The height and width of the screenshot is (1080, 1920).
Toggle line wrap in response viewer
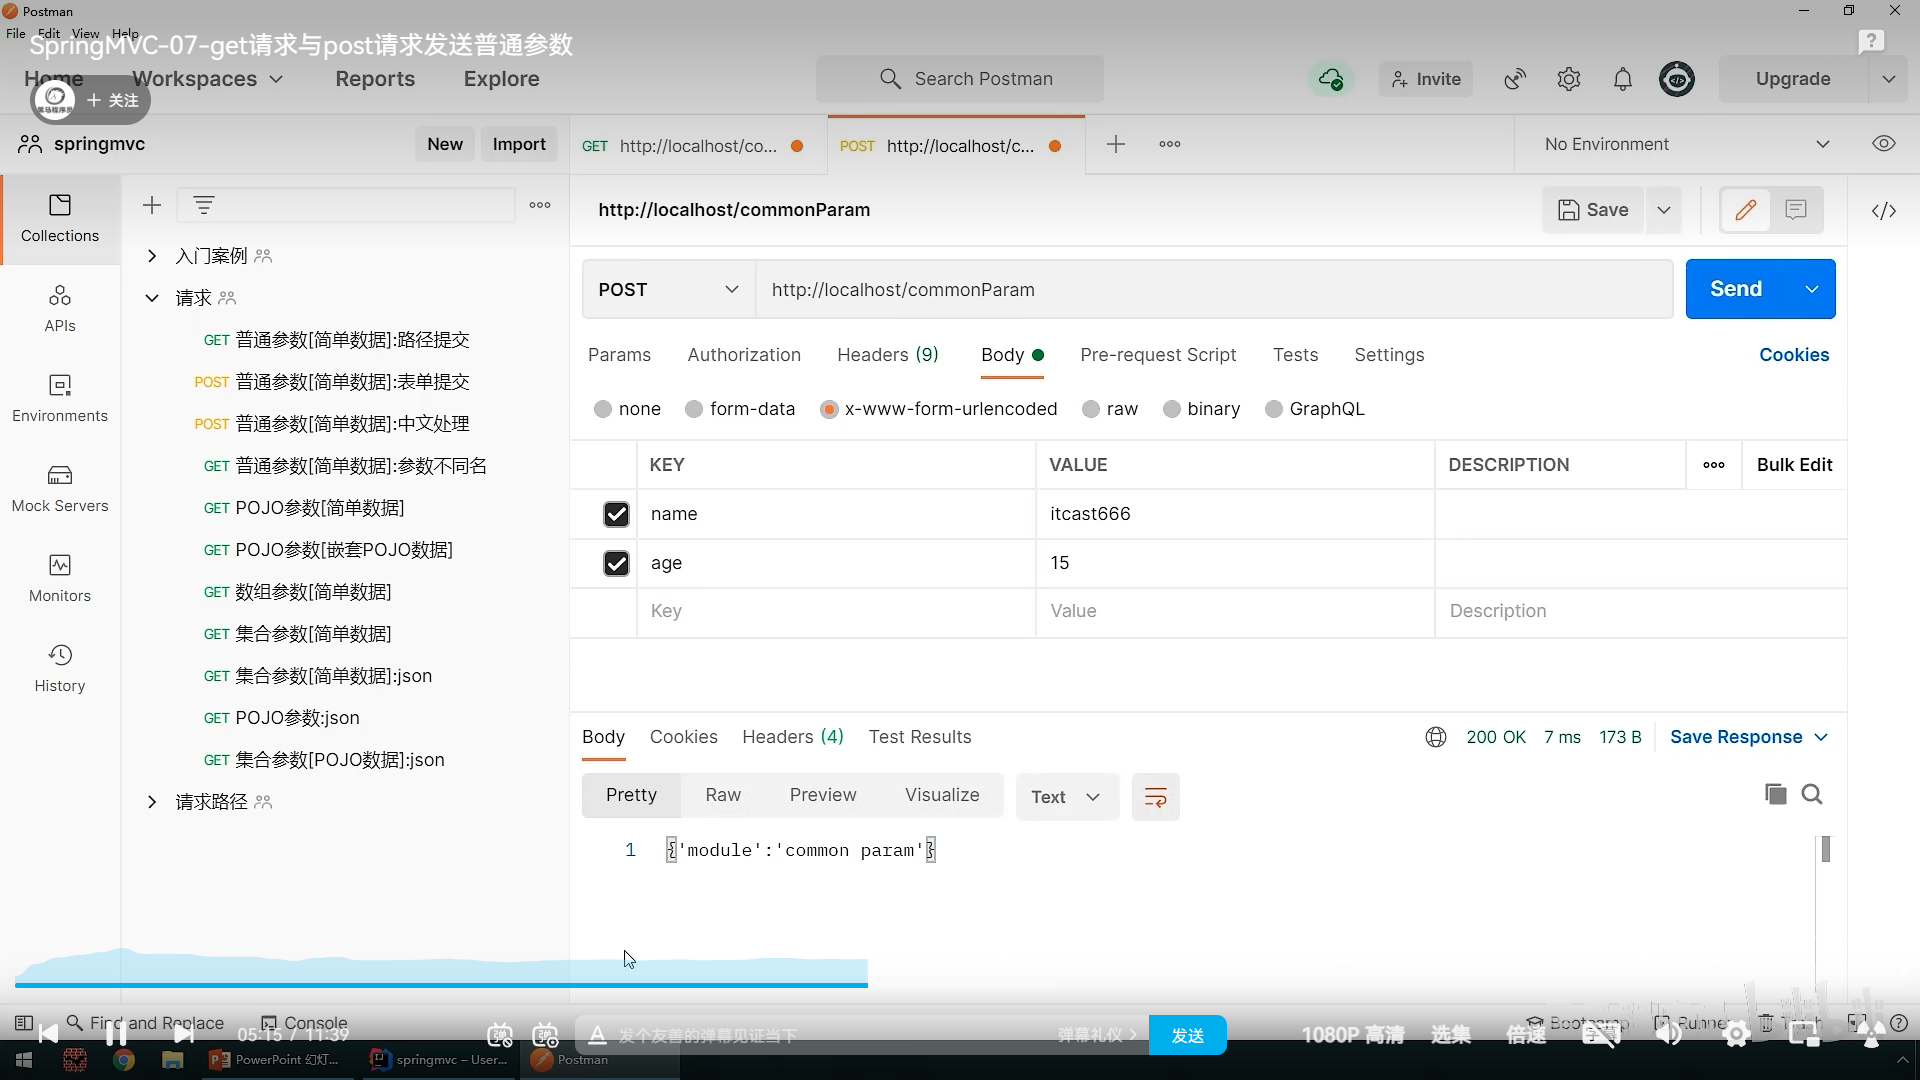[x=1155, y=797]
